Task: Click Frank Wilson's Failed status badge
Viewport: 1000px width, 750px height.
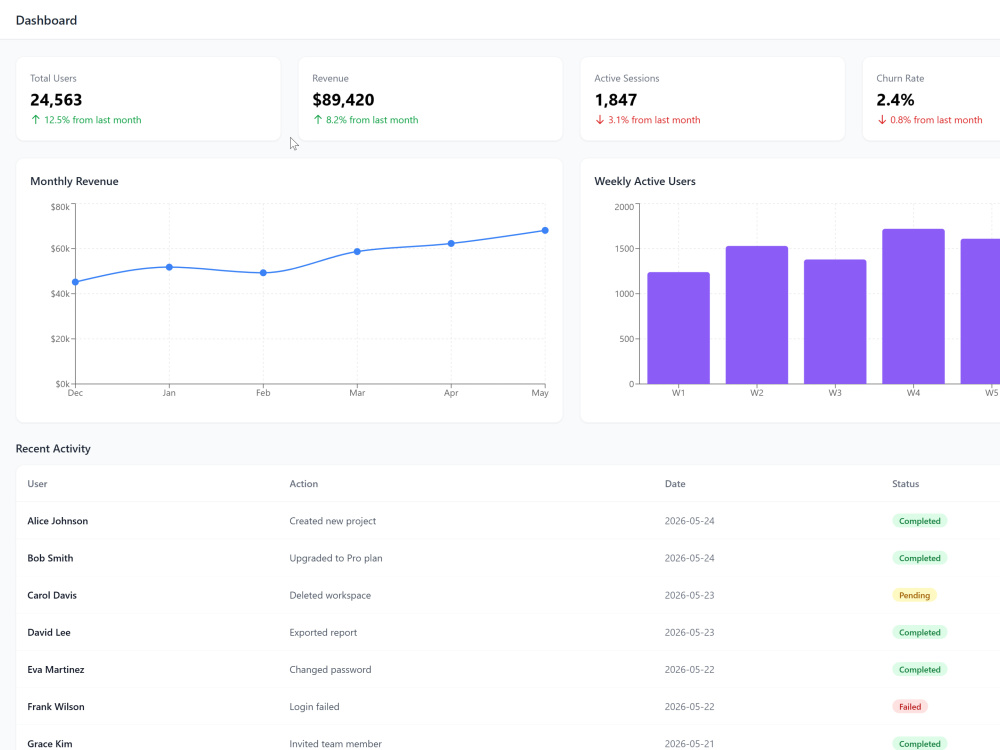Action: click(x=910, y=707)
